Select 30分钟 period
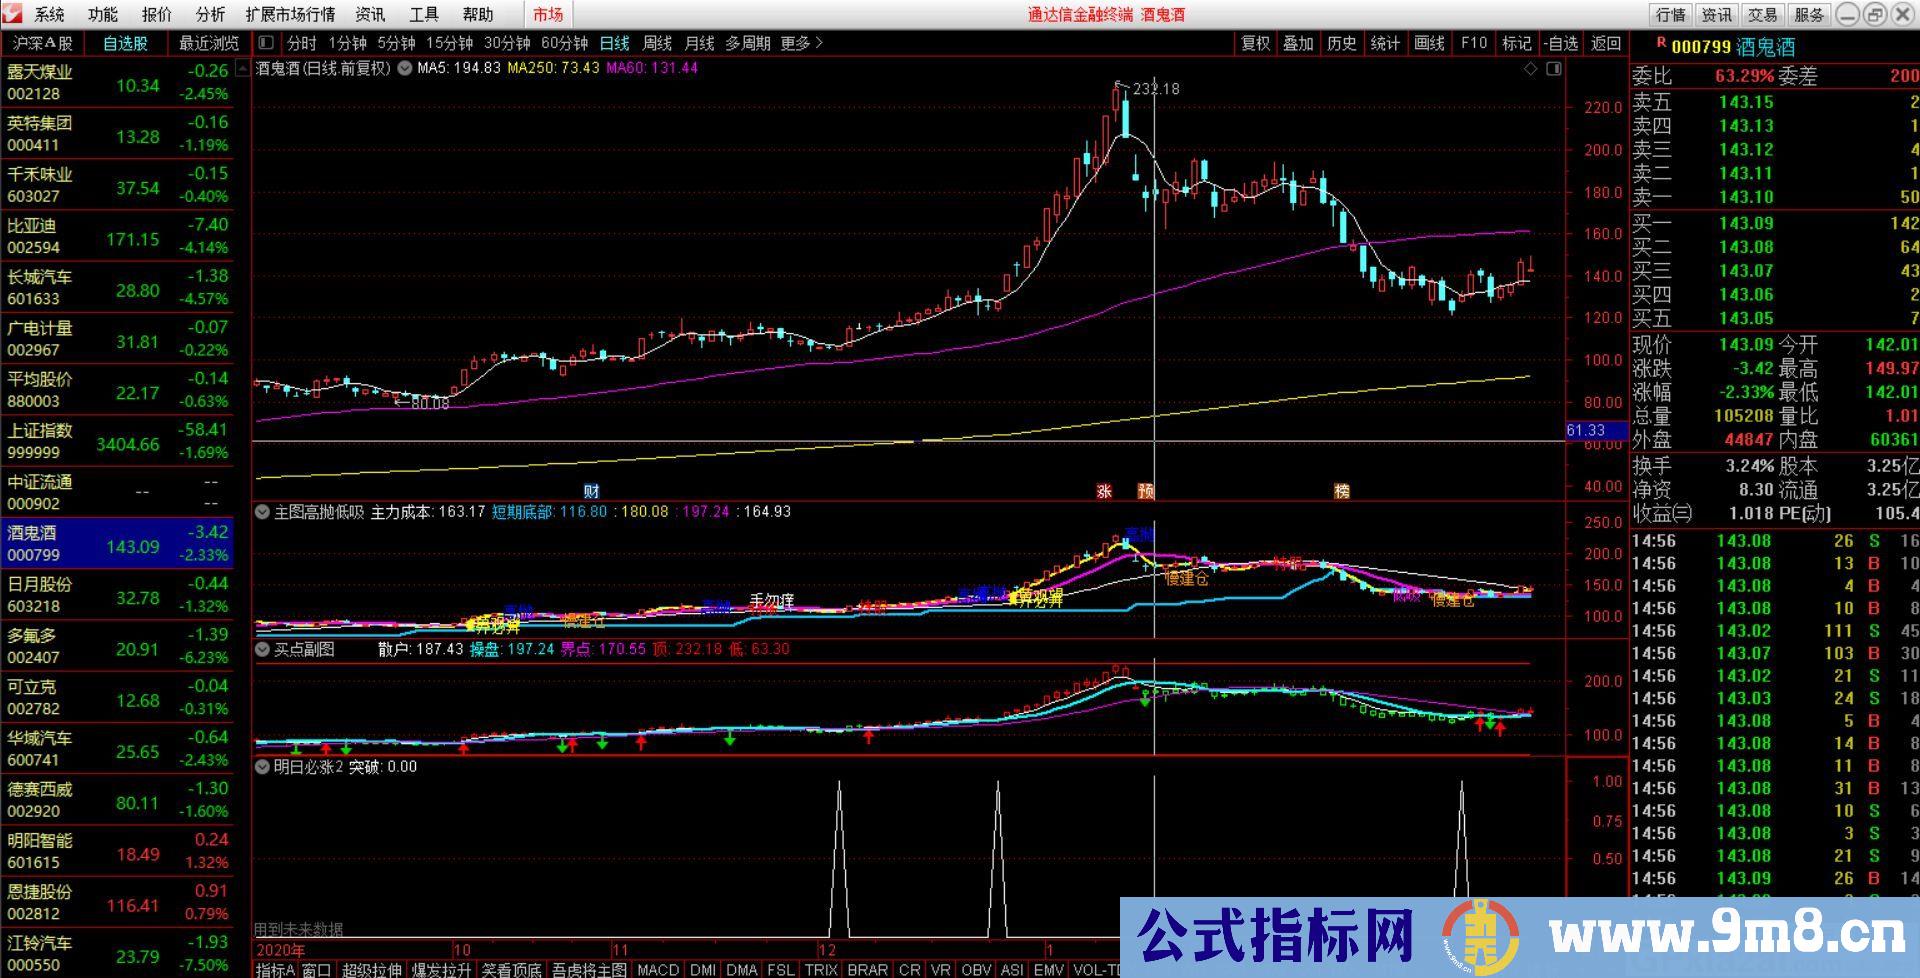This screenshot has height=978, width=1920. (507, 43)
